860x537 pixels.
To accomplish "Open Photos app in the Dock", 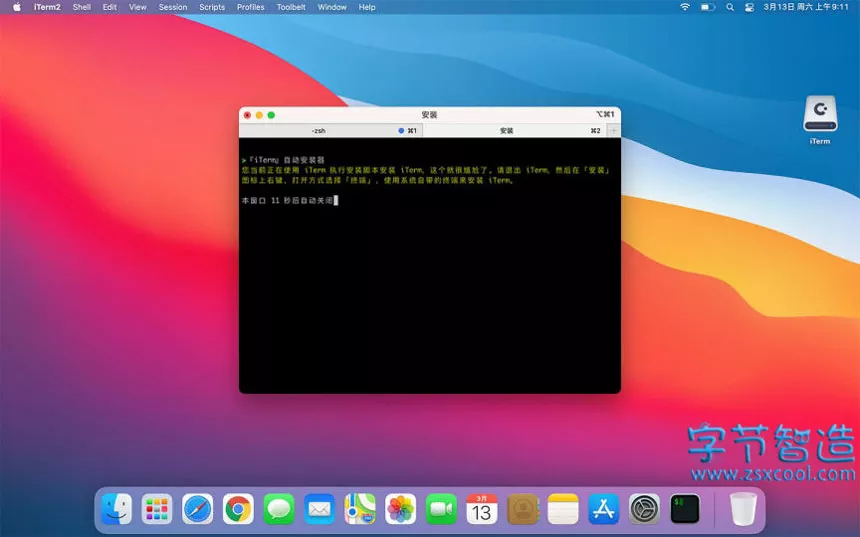I will point(400,509).
